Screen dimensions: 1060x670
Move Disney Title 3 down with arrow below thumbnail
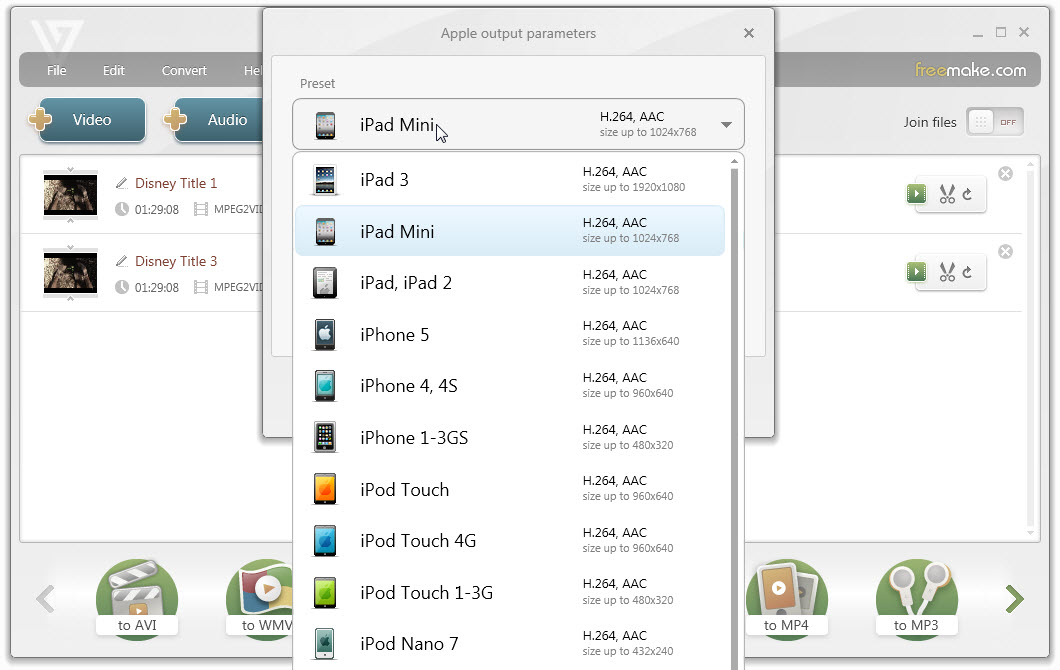pos(70,298)
